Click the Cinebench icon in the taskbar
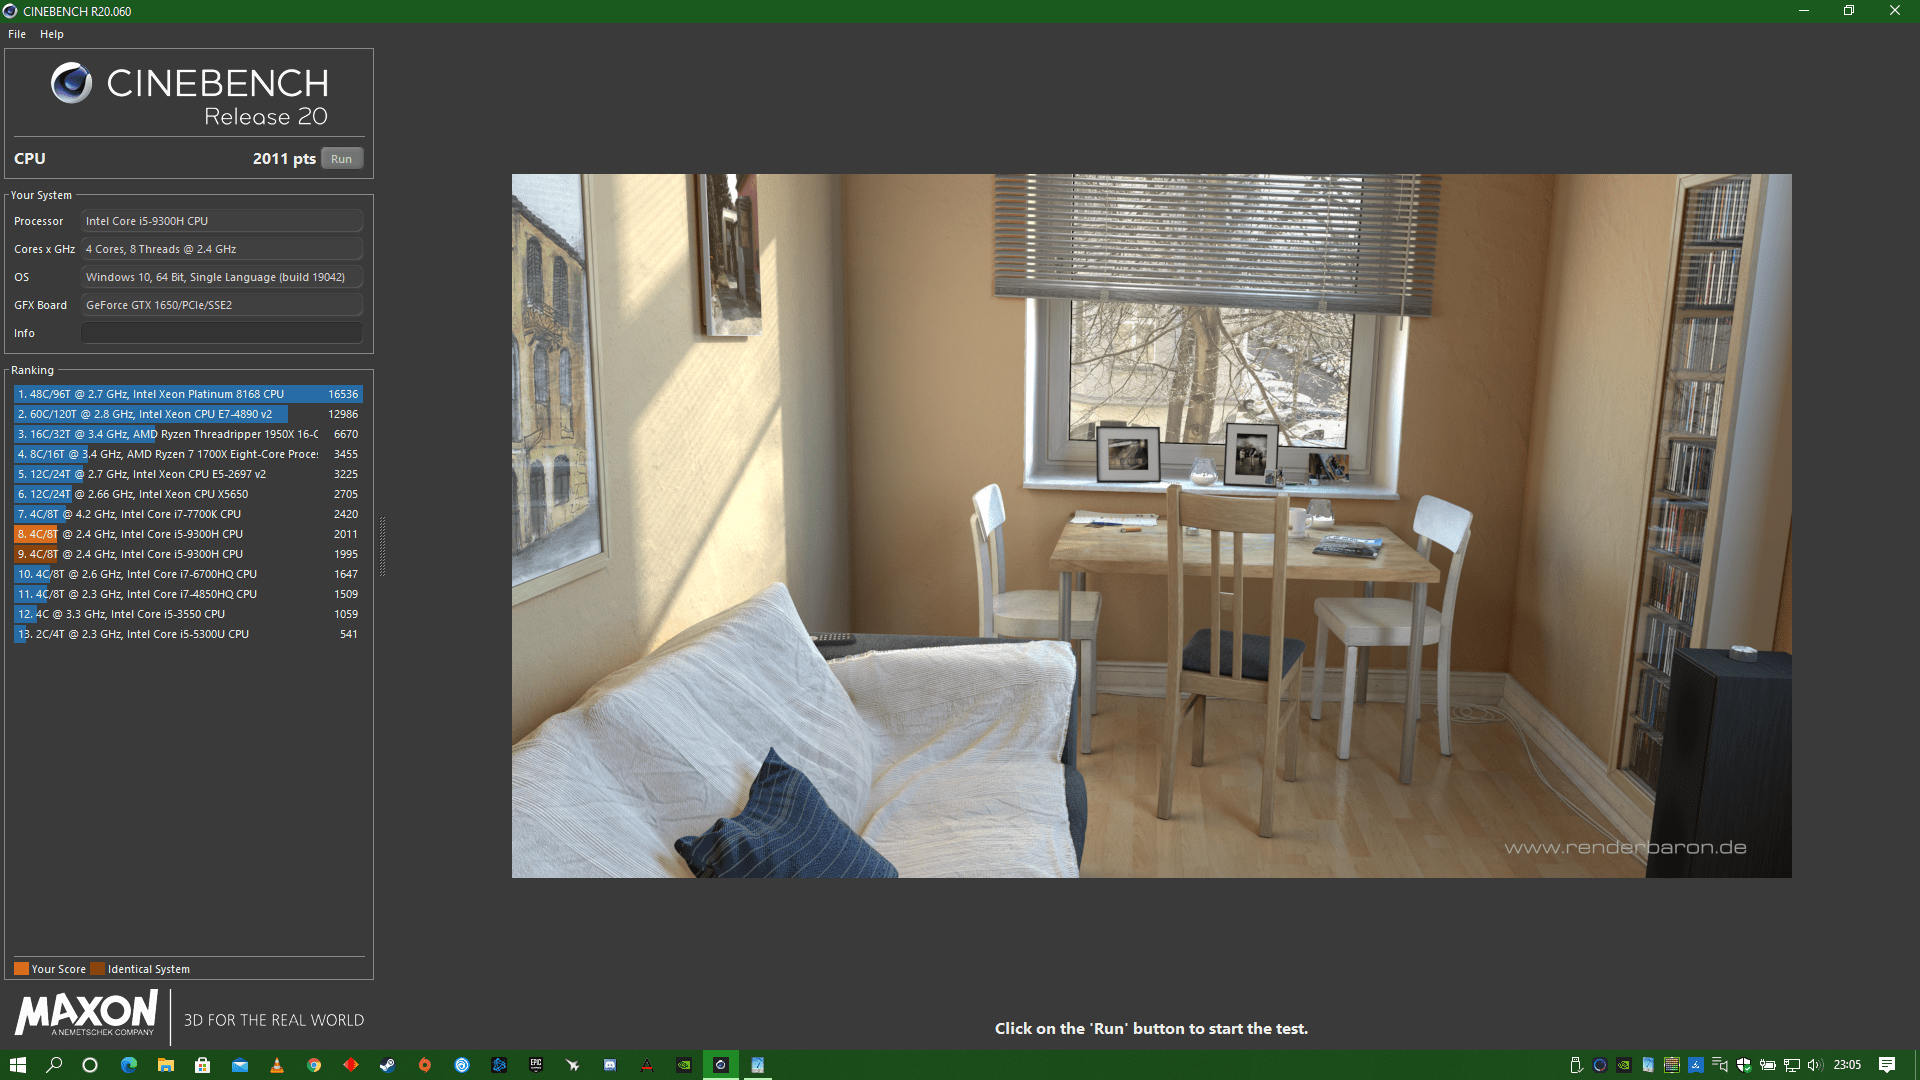The width and height of the screenshot is (1920, 1080). click(x=721, y=1064)
